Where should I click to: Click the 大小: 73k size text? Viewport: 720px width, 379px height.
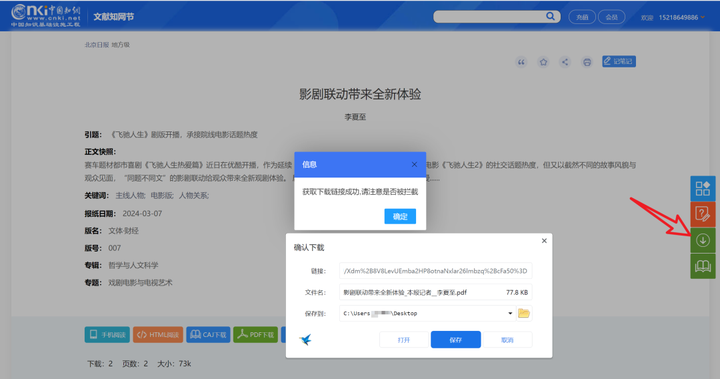click(x=174, y=364)
